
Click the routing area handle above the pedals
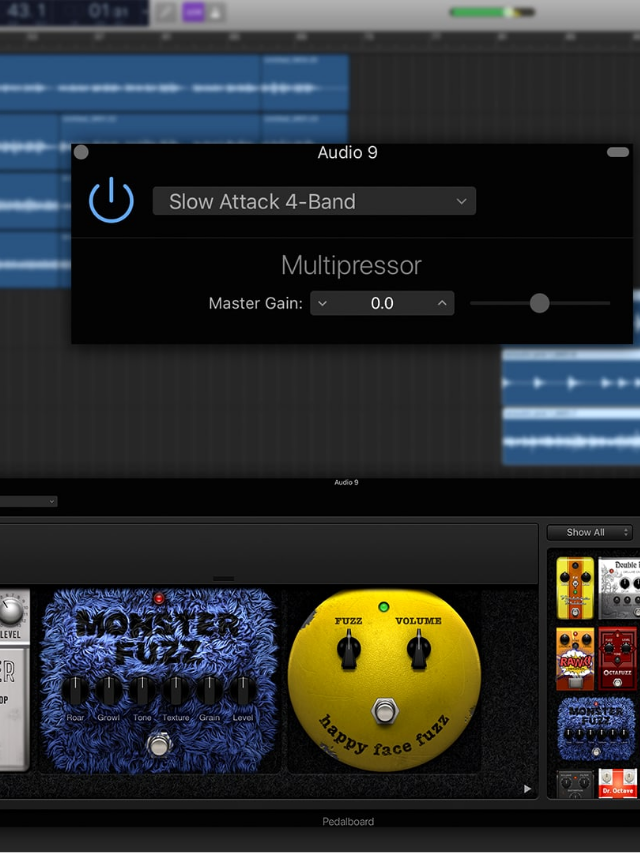[223, 579]
